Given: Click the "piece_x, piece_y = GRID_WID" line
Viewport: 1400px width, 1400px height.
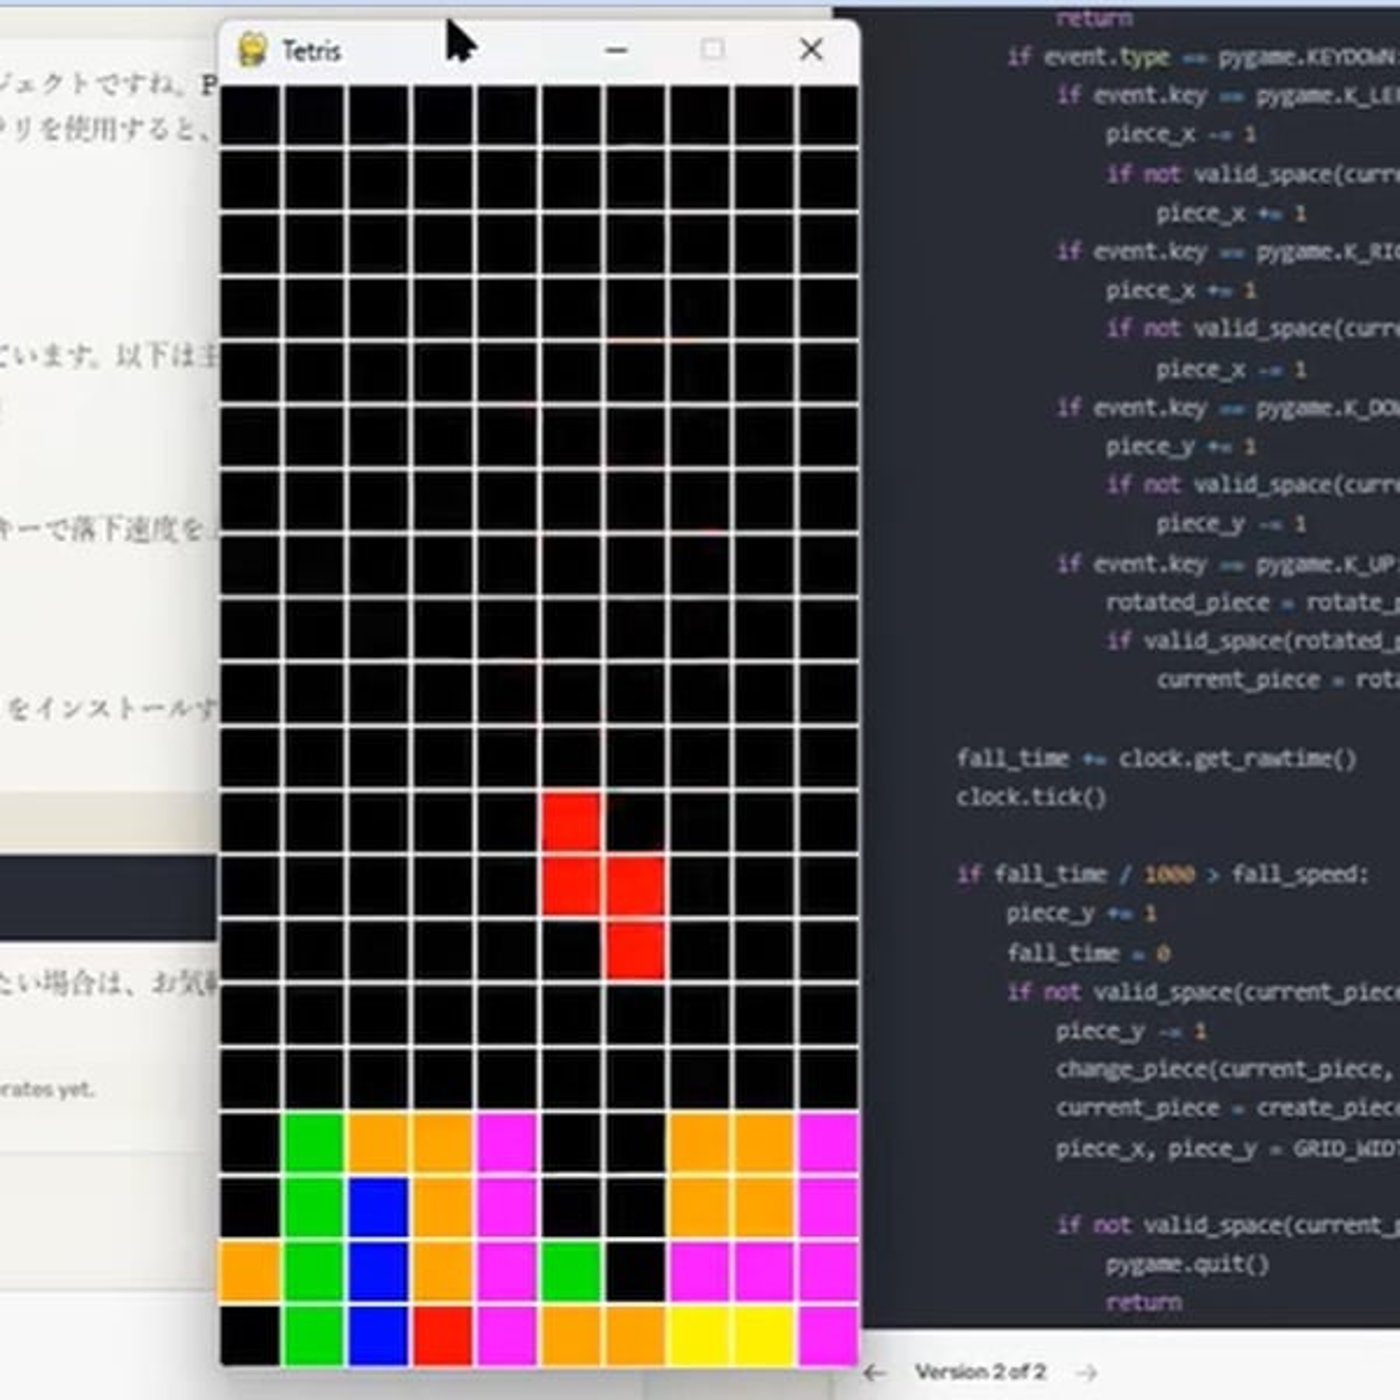Looking at the screenshot, I should [1228, 1148].
